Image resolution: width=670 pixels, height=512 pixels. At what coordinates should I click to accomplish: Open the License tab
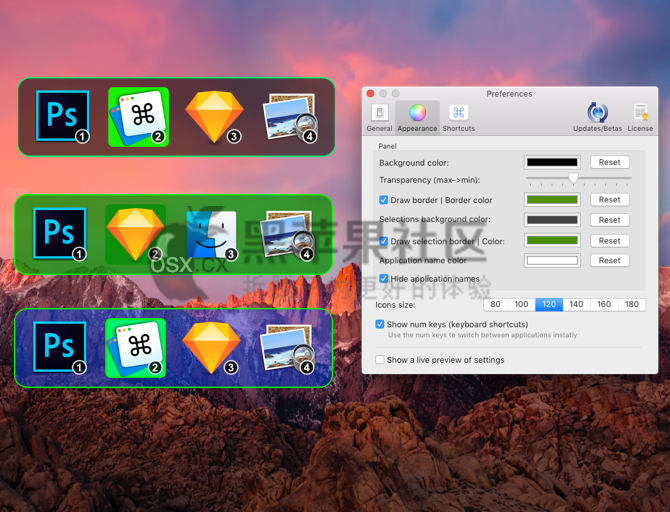640,118
